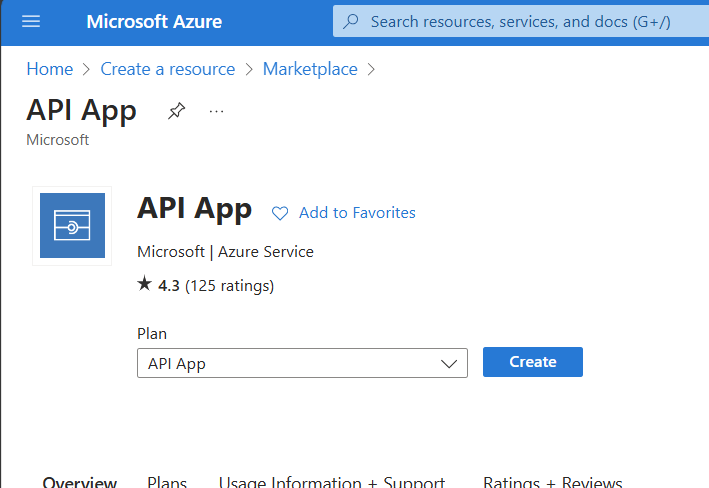709x488 pixels.
Task: Click the Microsoft | Azure Service text
Action: click(x=225, y=251)
